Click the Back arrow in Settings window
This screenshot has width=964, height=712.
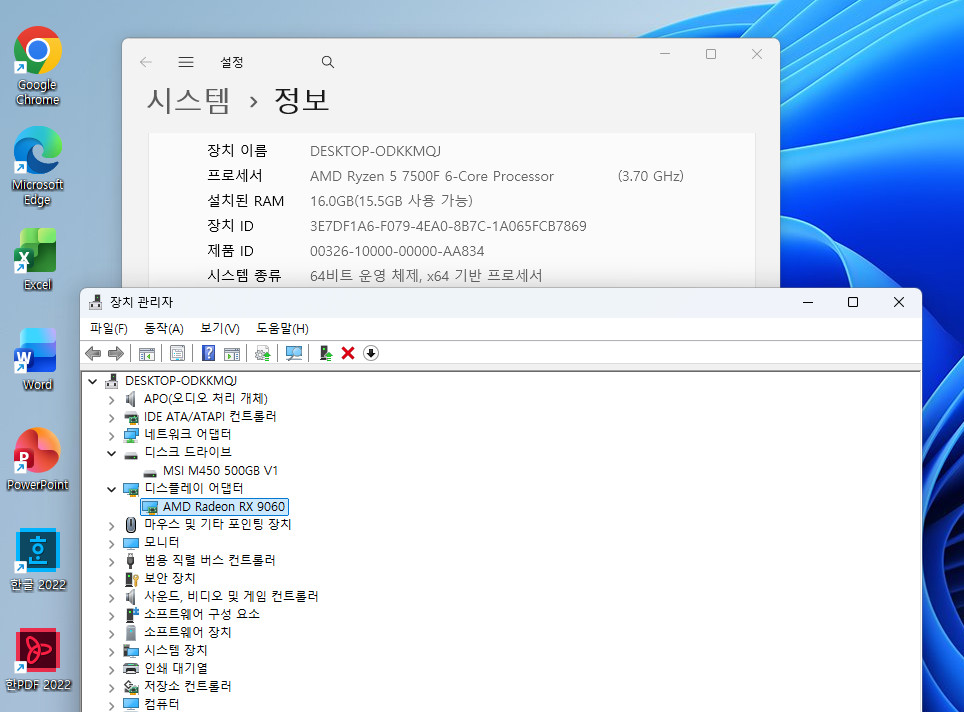145,61
